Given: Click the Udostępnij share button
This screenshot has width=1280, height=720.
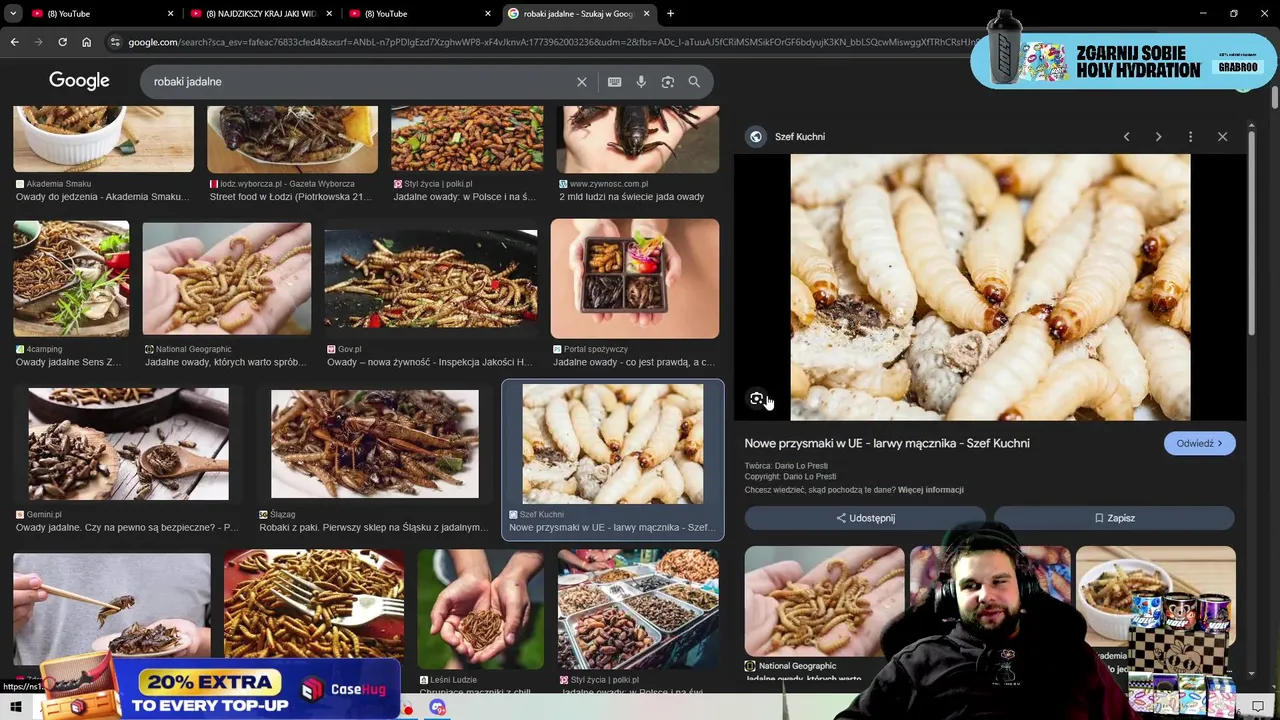Looking at the screenshot, I should [865, 518].
